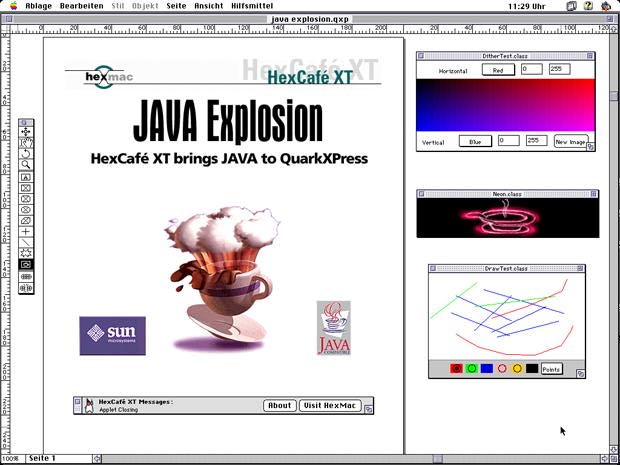This screenshot has width=620, height=465.
Task: Open the Points dropdown in DrawTest
Action: (x=551, y=369)
